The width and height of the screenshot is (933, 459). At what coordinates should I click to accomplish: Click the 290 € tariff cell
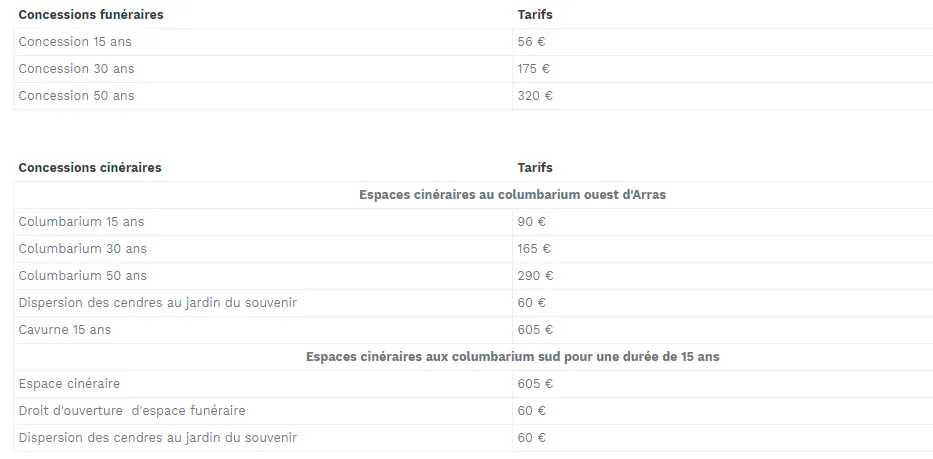[x=535, y=276]
